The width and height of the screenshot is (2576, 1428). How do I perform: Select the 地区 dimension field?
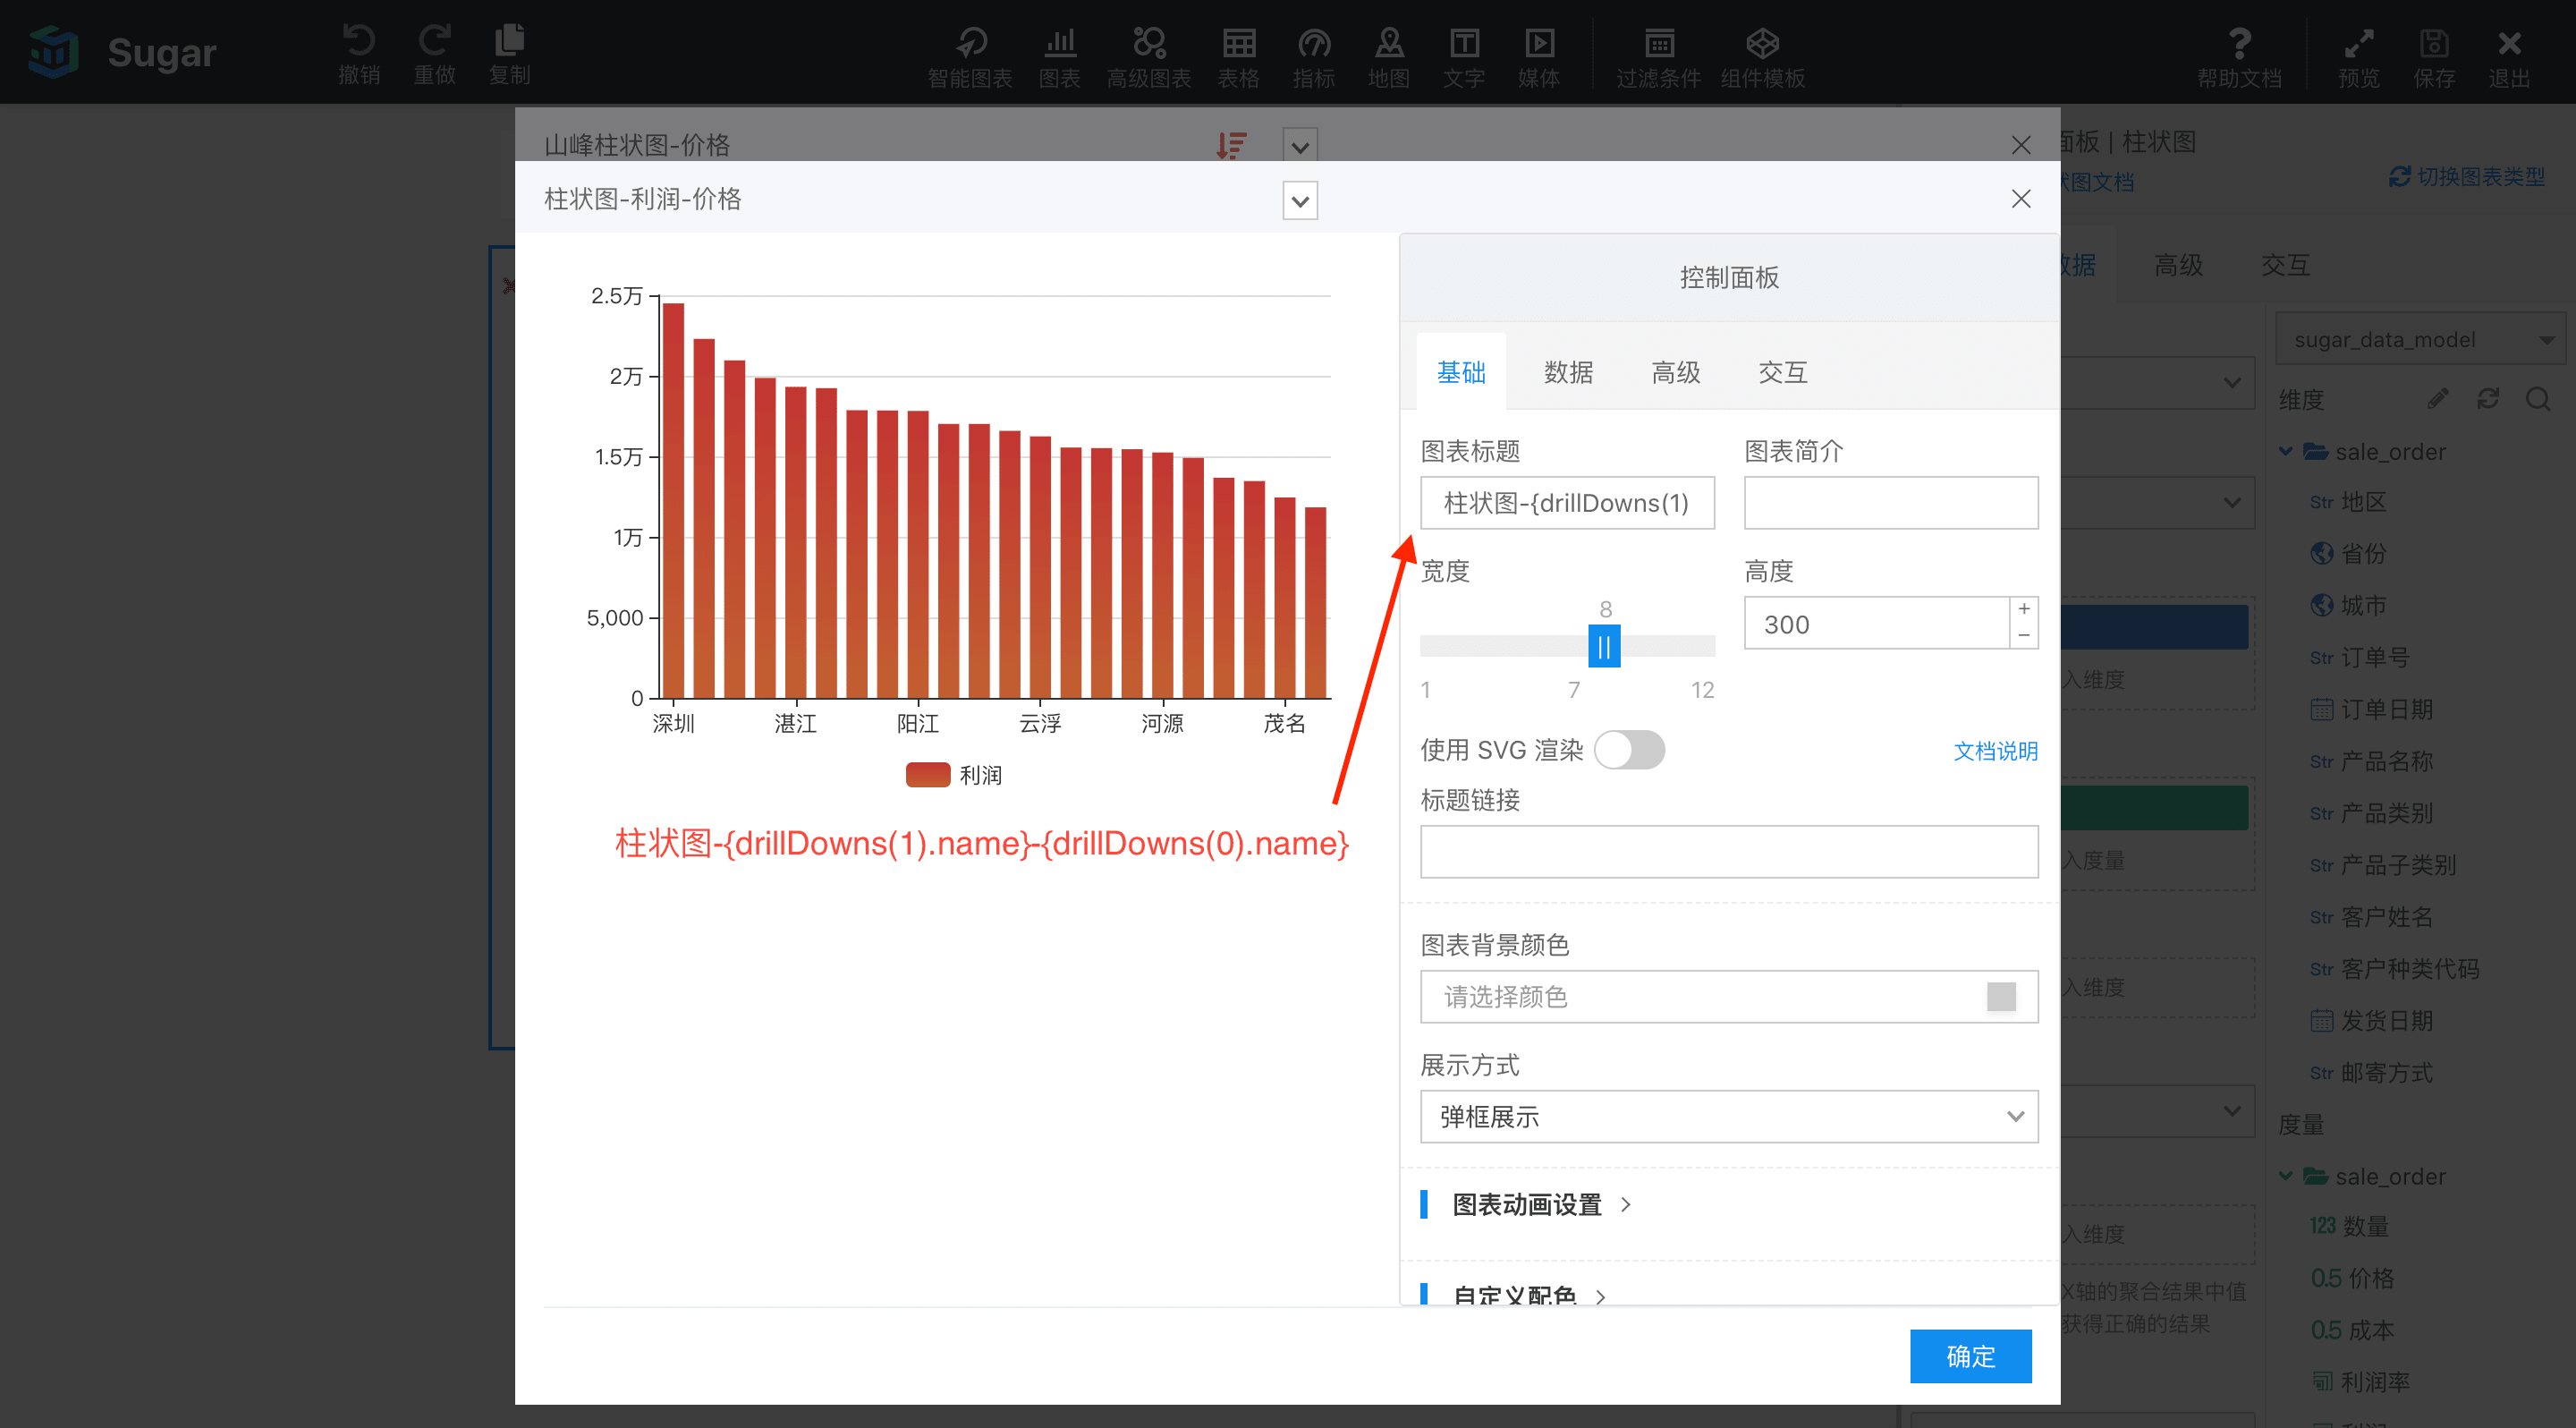click(x=2350, y=502)
